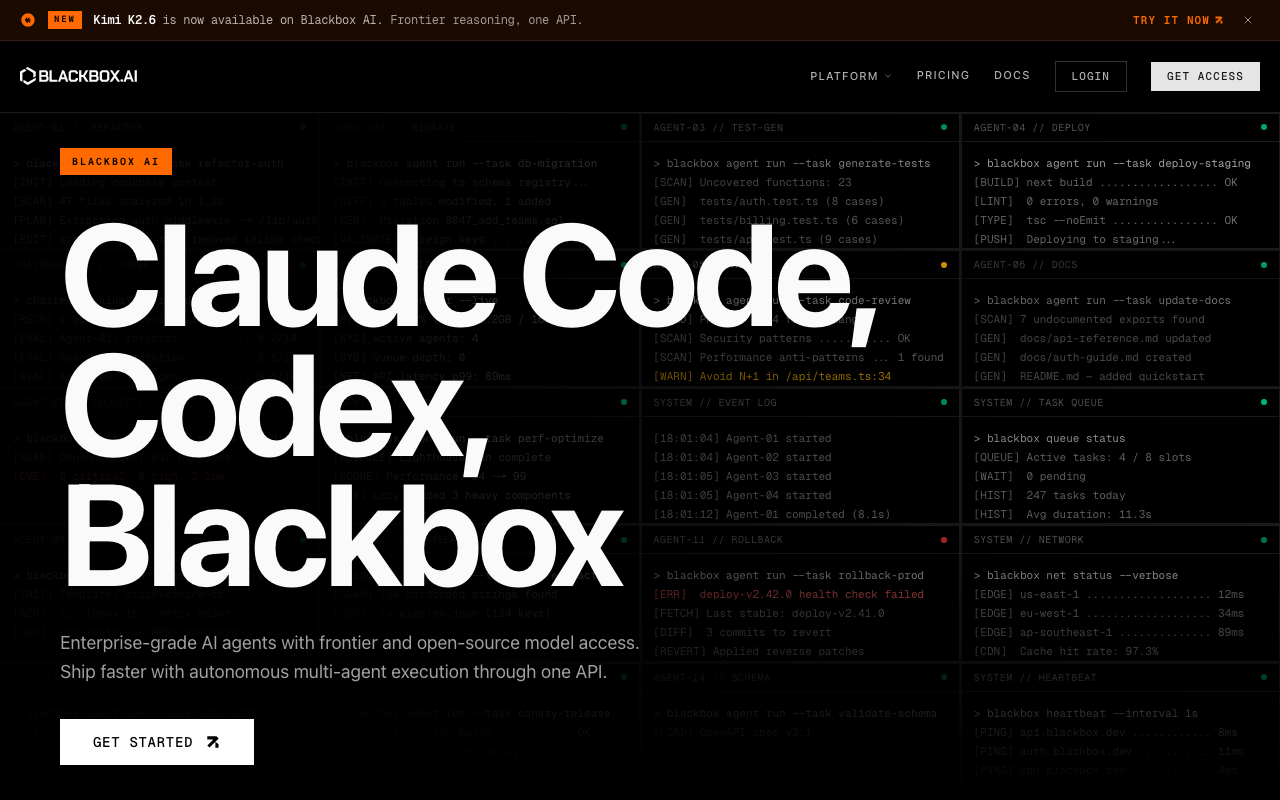Click the red AGENT-11 // ROLLBACK status dot
Viewport: 1280px width, 800px height.
pos(944,540)
